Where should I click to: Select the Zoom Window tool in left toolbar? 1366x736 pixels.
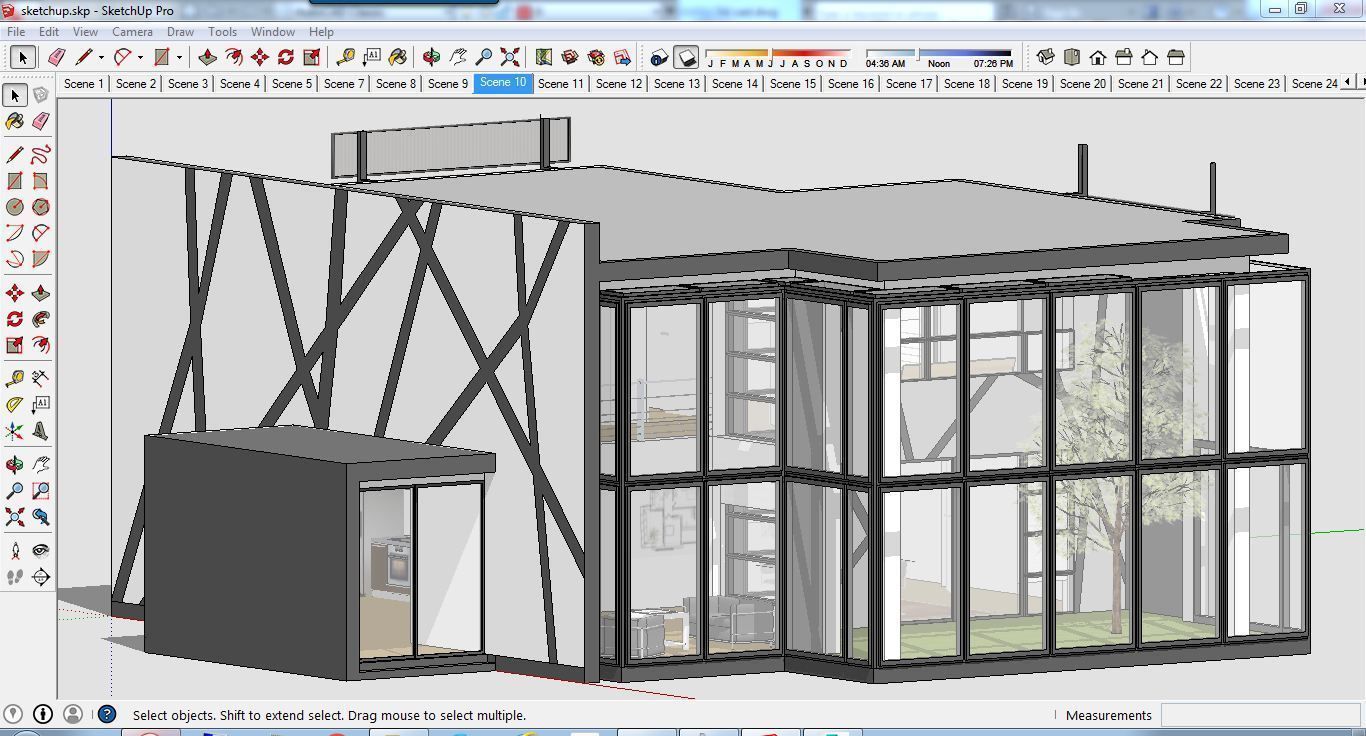pyautogui.click(x=40, y=491)
